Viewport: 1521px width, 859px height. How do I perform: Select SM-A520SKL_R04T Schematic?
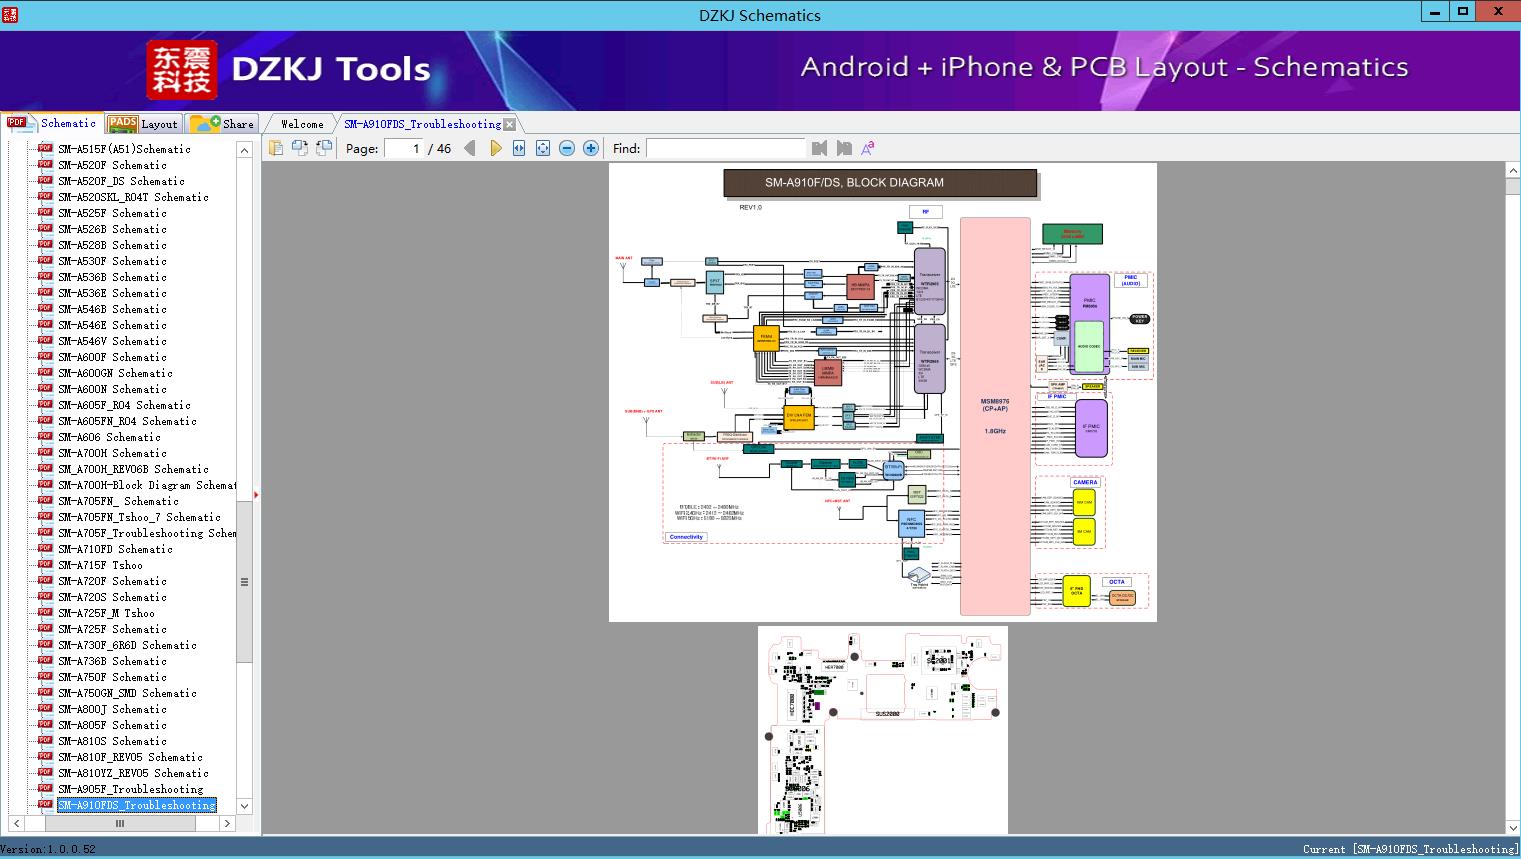pyautogui.click(x=133, y=197)
